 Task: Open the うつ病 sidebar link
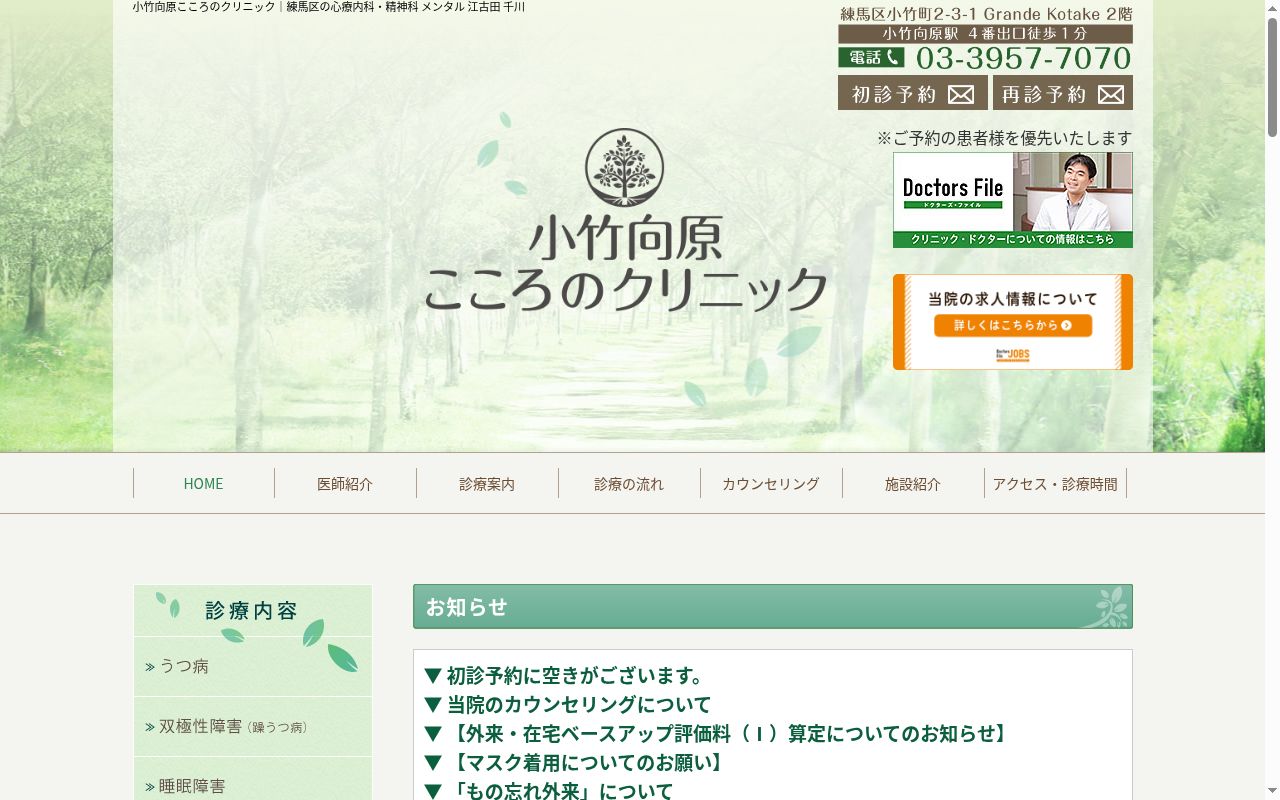coord(253,666)
